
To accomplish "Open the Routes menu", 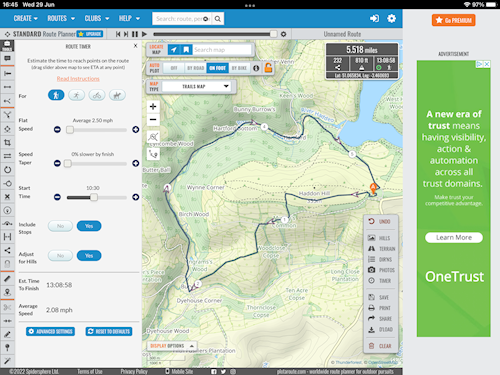I will (61, 19).
